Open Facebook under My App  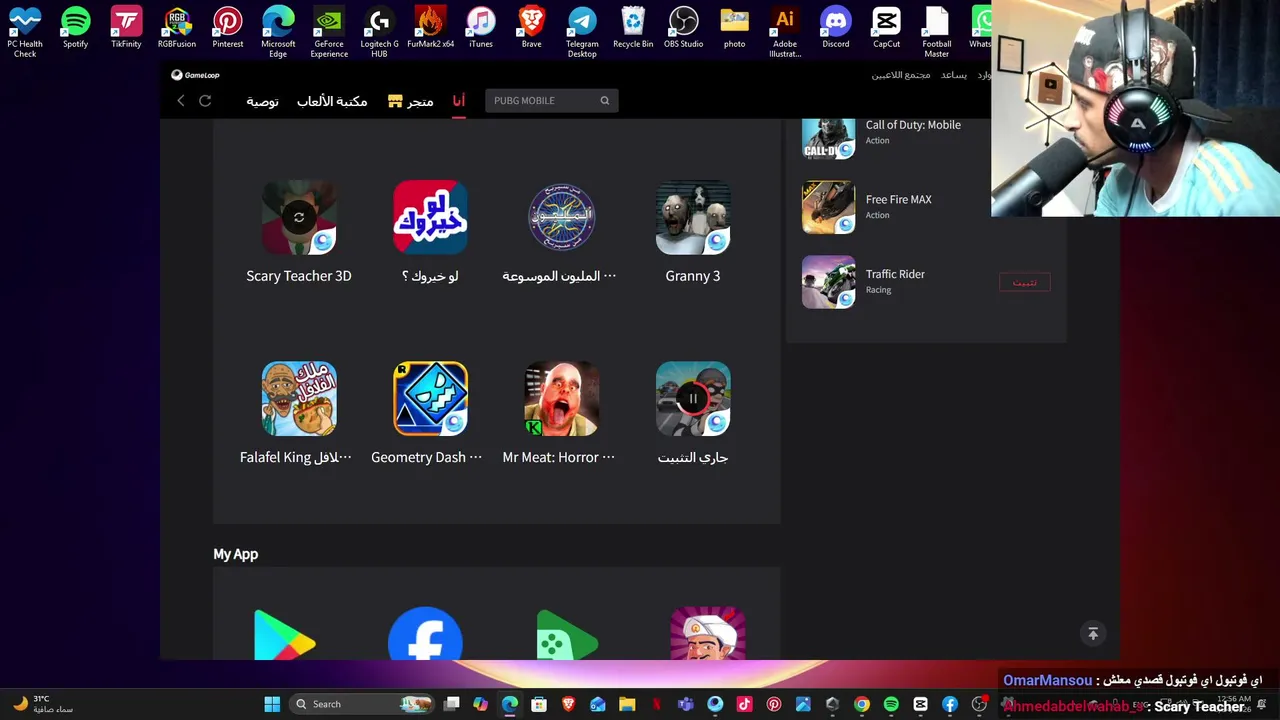pos(425,634)
